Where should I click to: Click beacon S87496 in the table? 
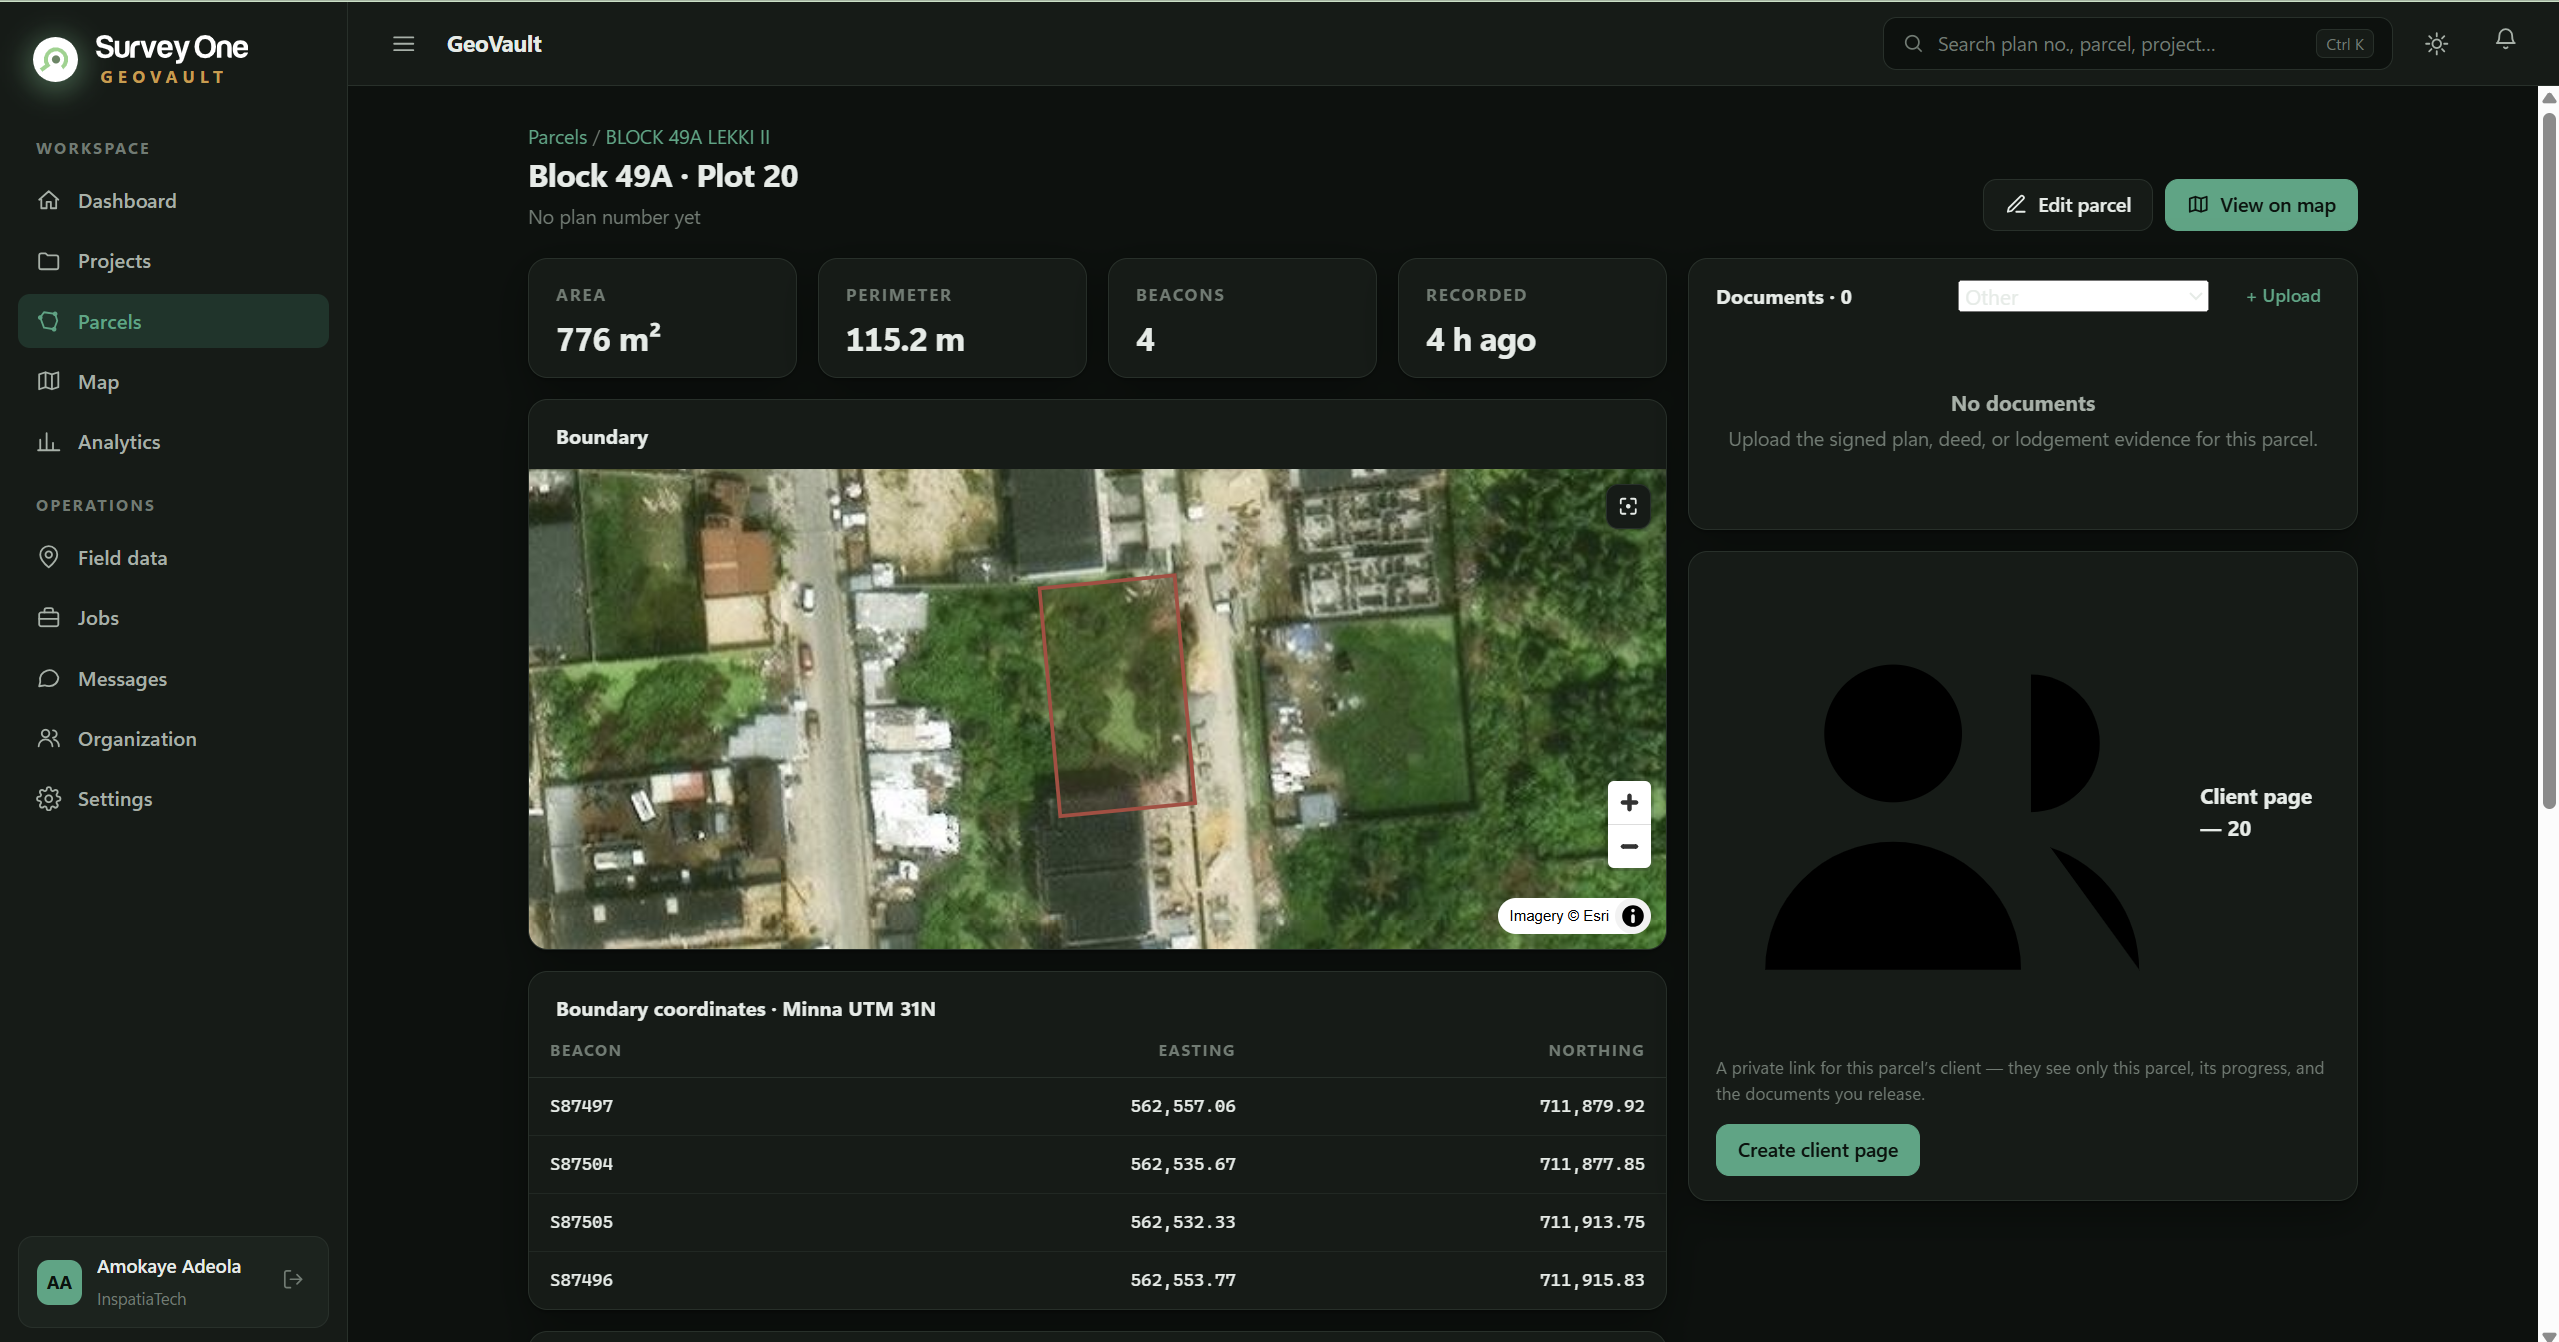click(581, 1280)
